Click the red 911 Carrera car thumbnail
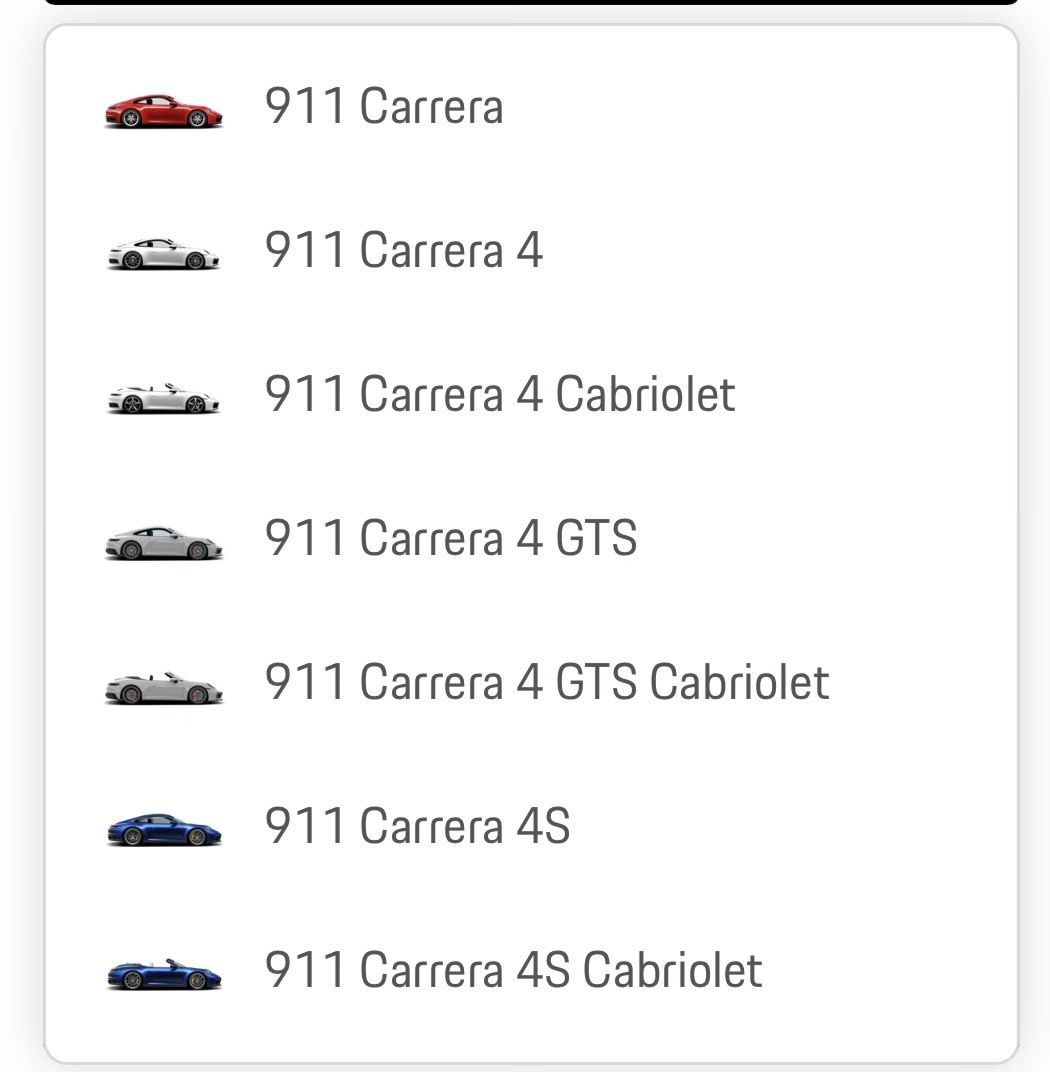1050x1072 pixels. click(x=163, y=111)
